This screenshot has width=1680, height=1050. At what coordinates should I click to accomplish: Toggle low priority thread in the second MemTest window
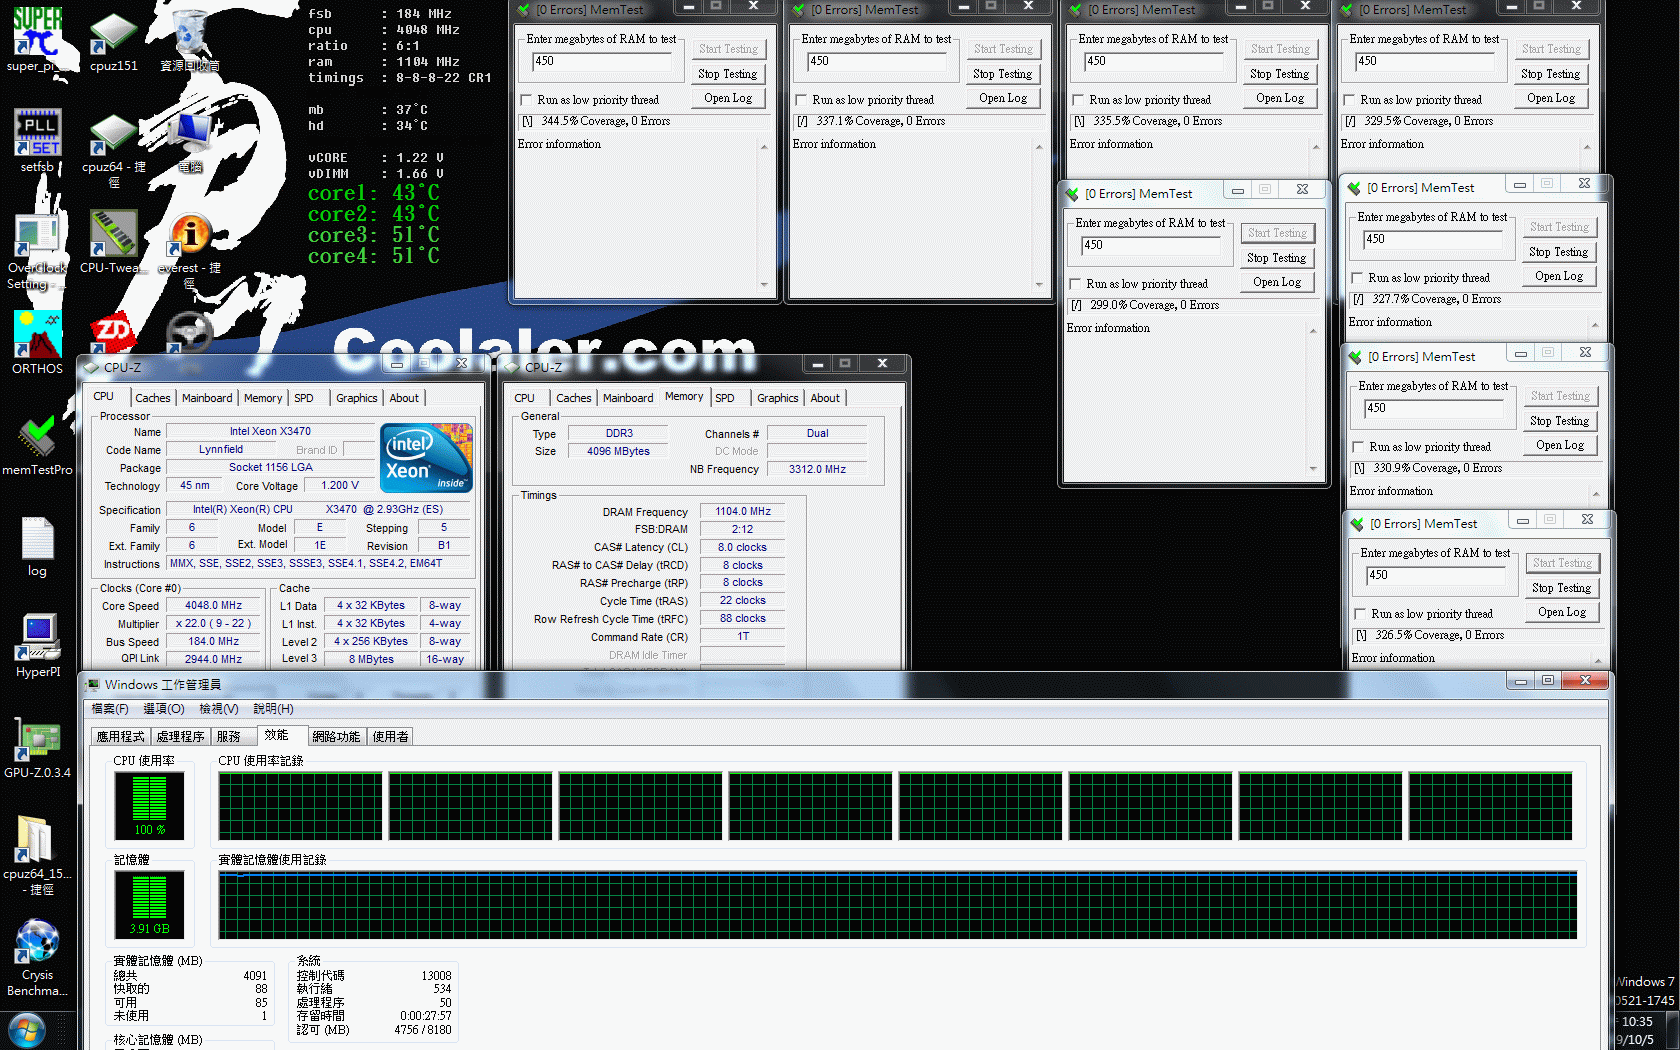click(x=801, y=100)
